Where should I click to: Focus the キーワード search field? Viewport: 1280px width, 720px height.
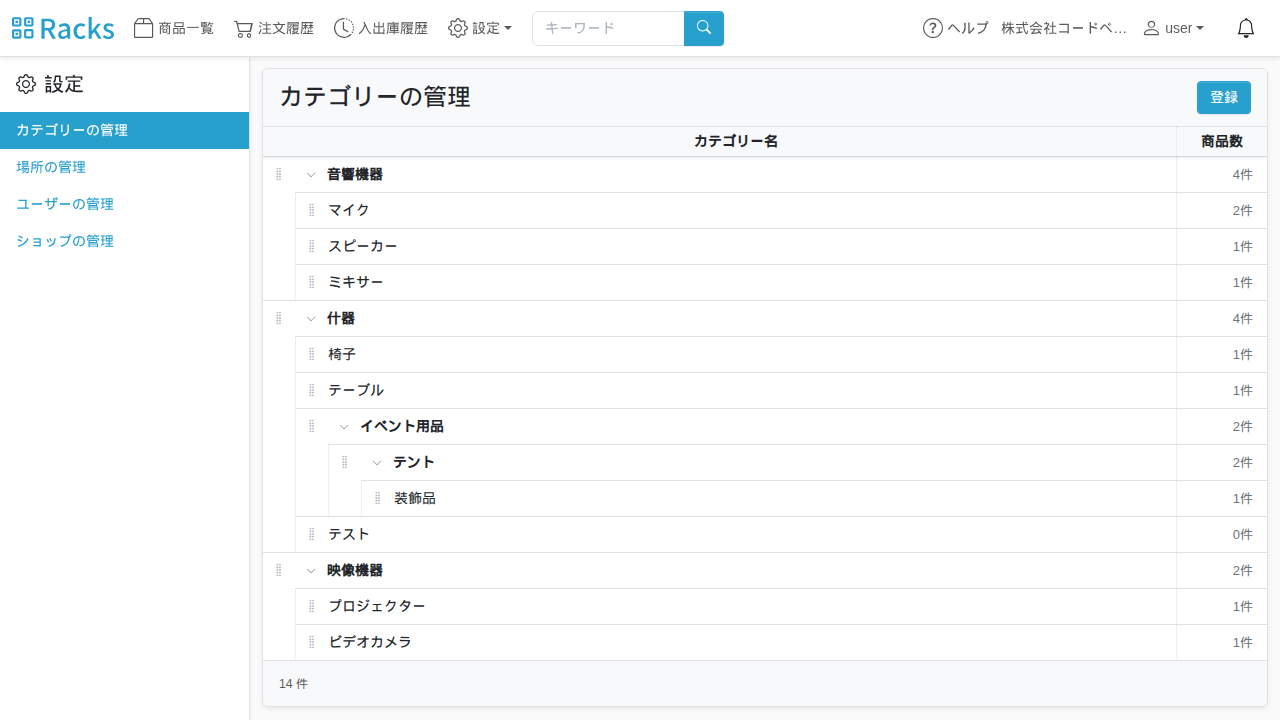click(x=608, y=28)
